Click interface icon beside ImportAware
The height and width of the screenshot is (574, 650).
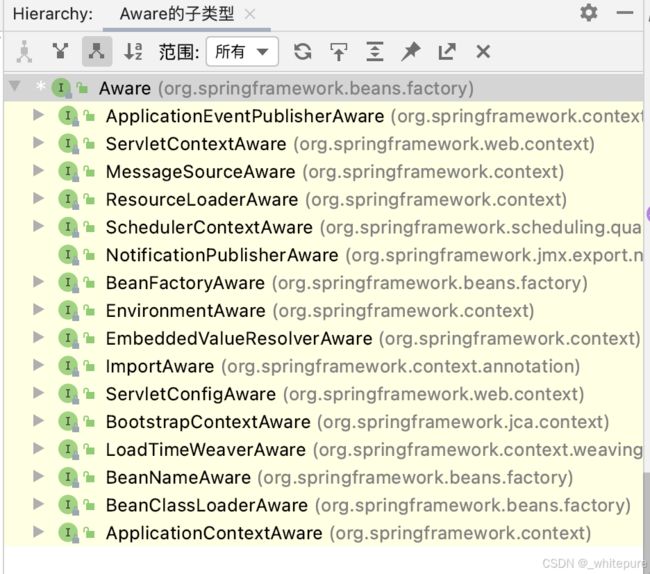68,366
